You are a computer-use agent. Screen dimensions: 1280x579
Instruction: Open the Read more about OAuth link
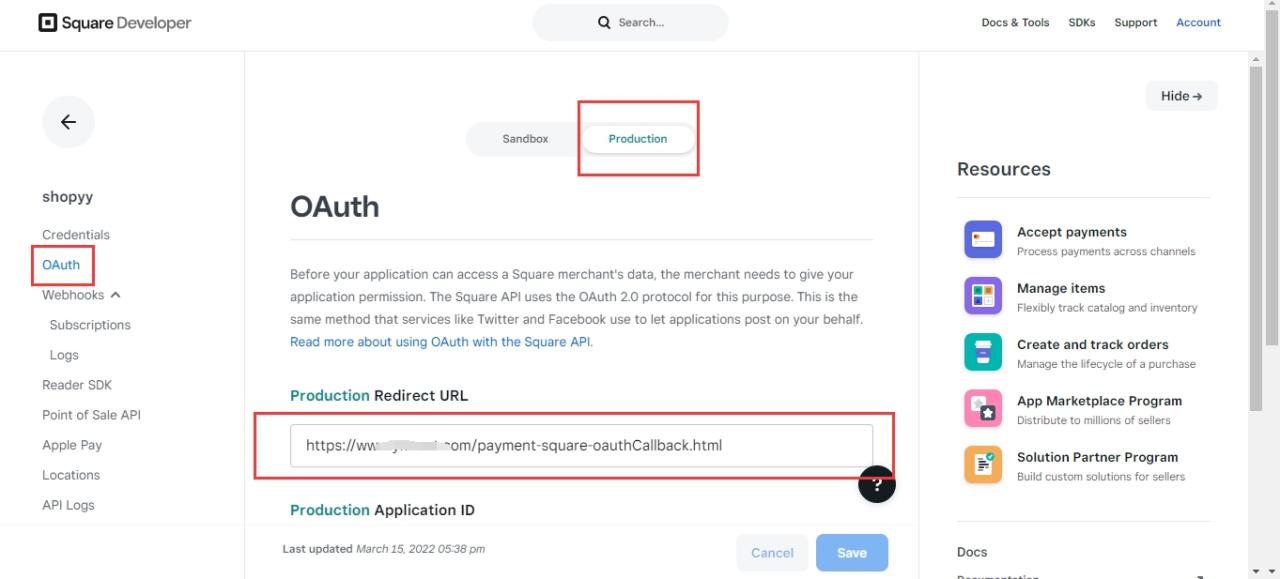[x=440, y=342]
